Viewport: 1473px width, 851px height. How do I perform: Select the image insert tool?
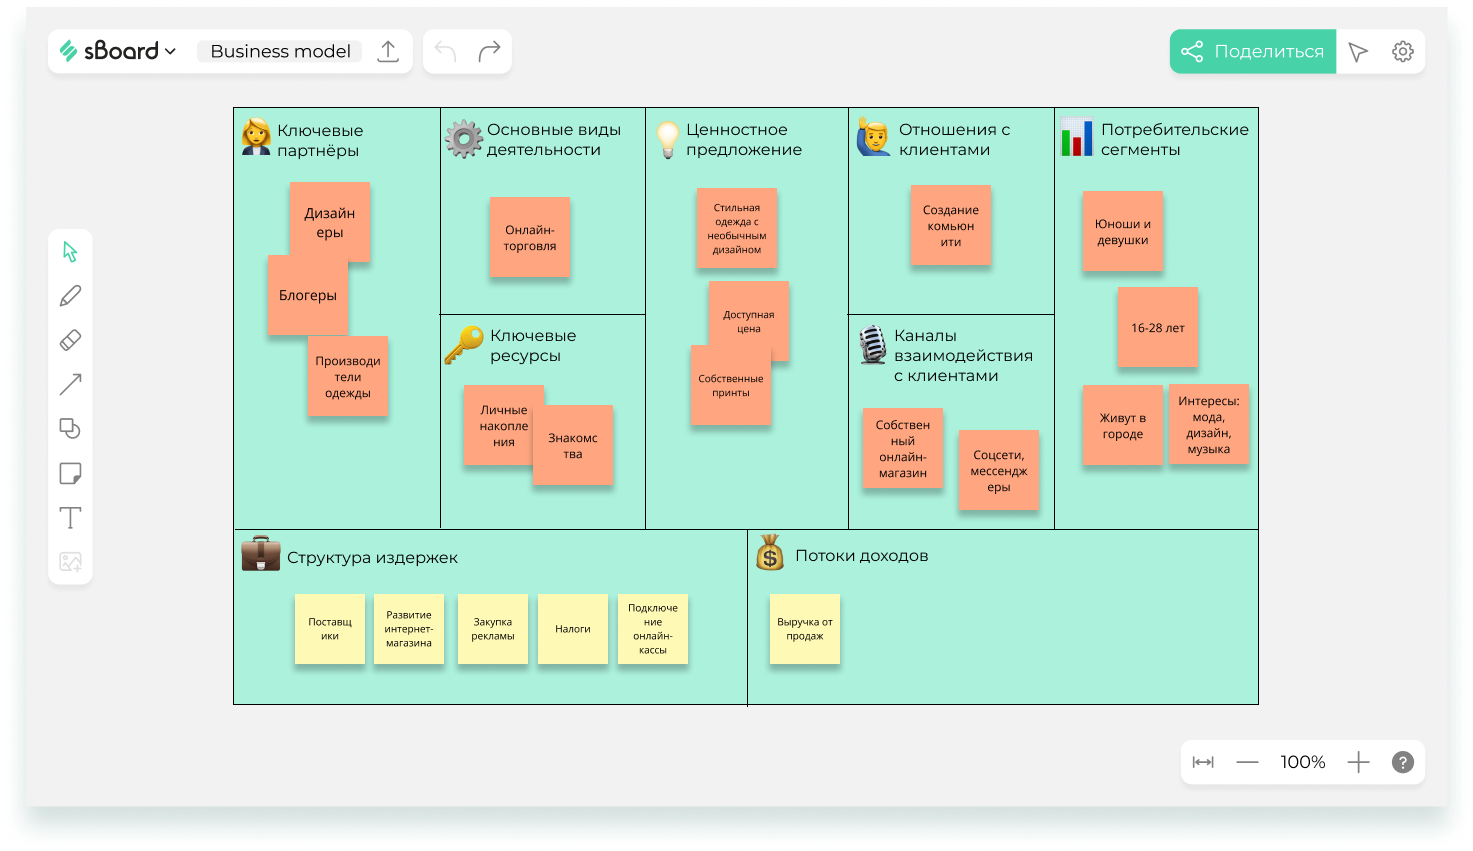[70, 562]
